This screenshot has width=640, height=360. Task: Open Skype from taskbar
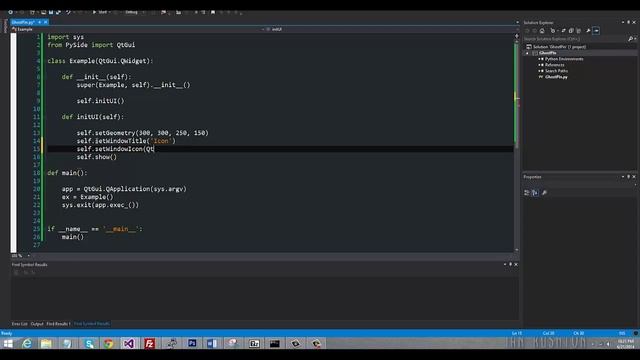click(89, 344)
